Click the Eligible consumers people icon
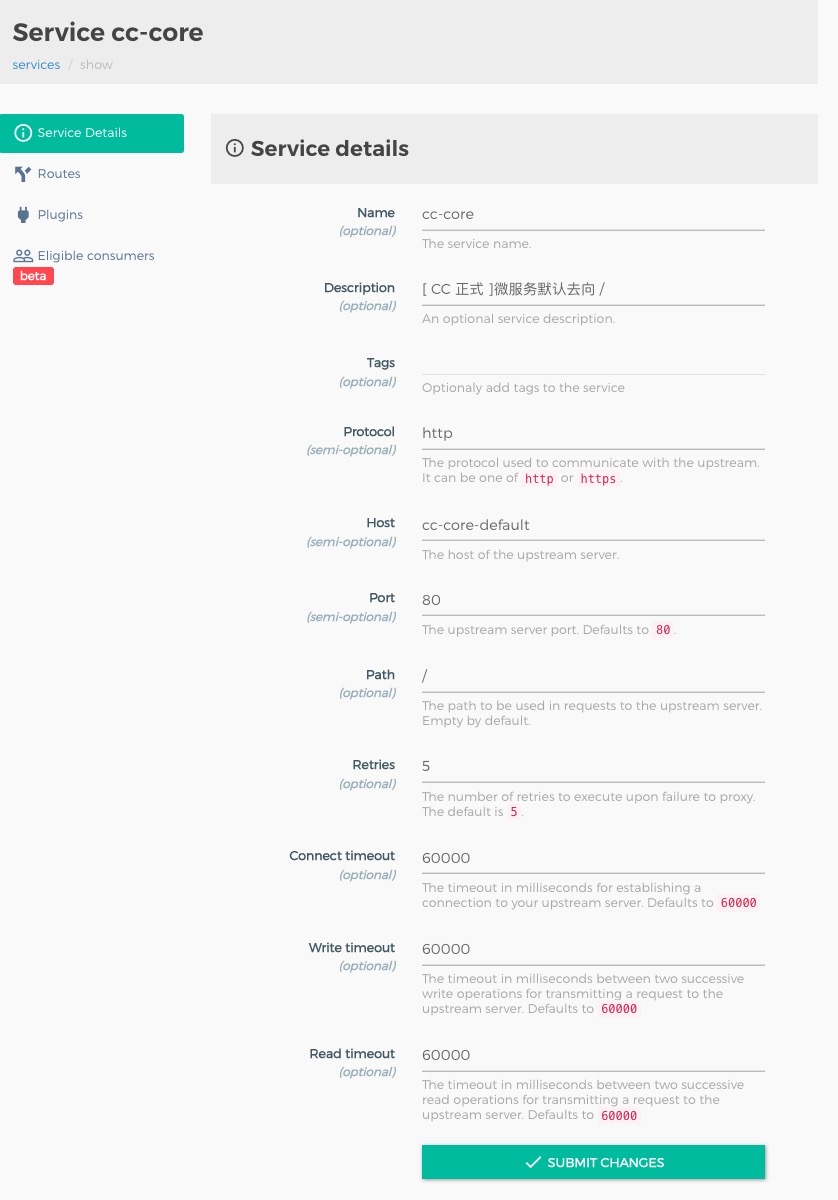The height and width of the screenshot is (1200, 838). point(23,256)
